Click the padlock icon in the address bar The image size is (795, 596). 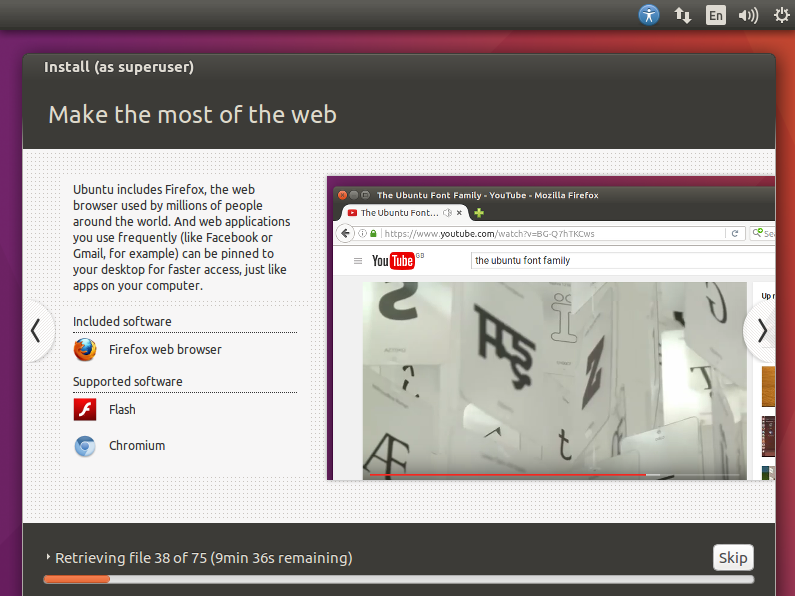(x=374, y=234)
